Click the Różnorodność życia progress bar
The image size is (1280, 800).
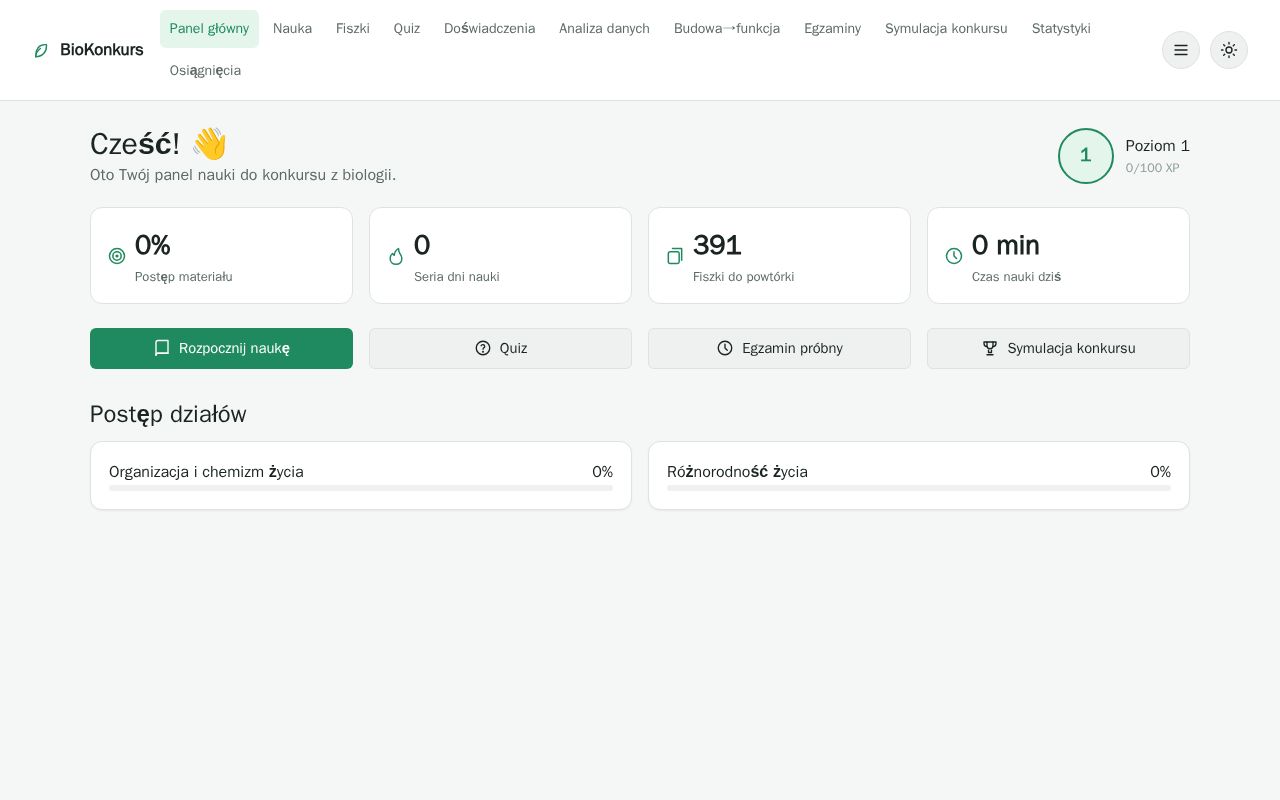click(x=919, y=488)
